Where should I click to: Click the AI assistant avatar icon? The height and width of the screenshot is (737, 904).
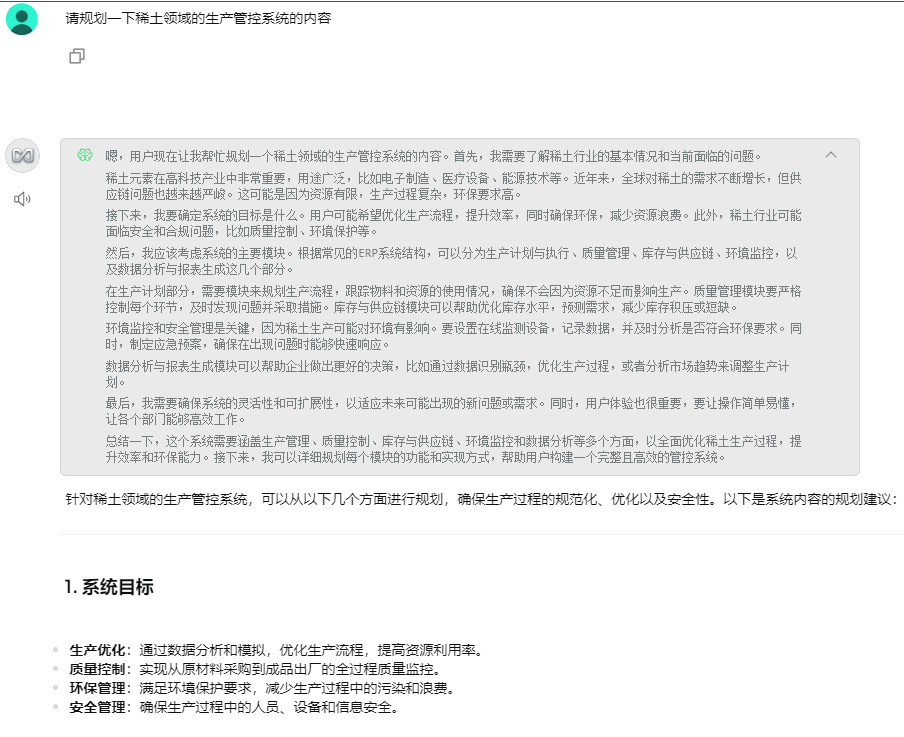click(x=22, y=156)
